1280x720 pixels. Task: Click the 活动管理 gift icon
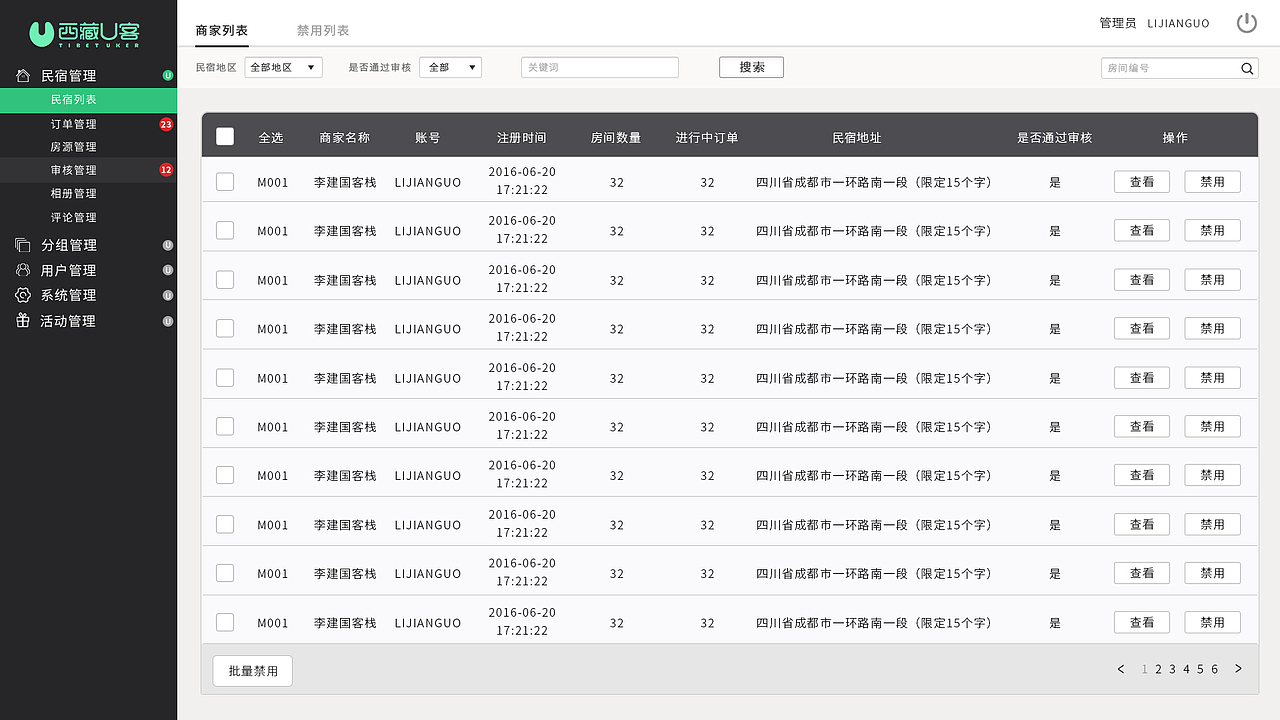pos(22,320)
